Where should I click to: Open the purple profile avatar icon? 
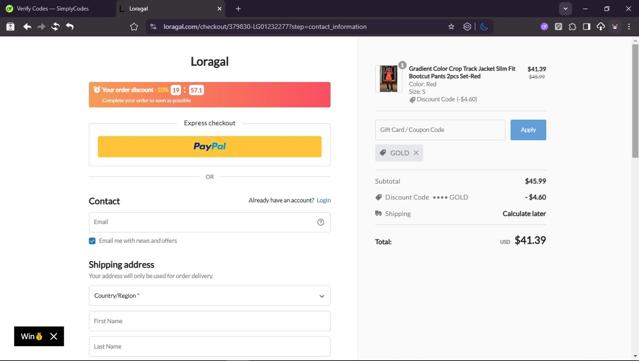tap(544, 26)
